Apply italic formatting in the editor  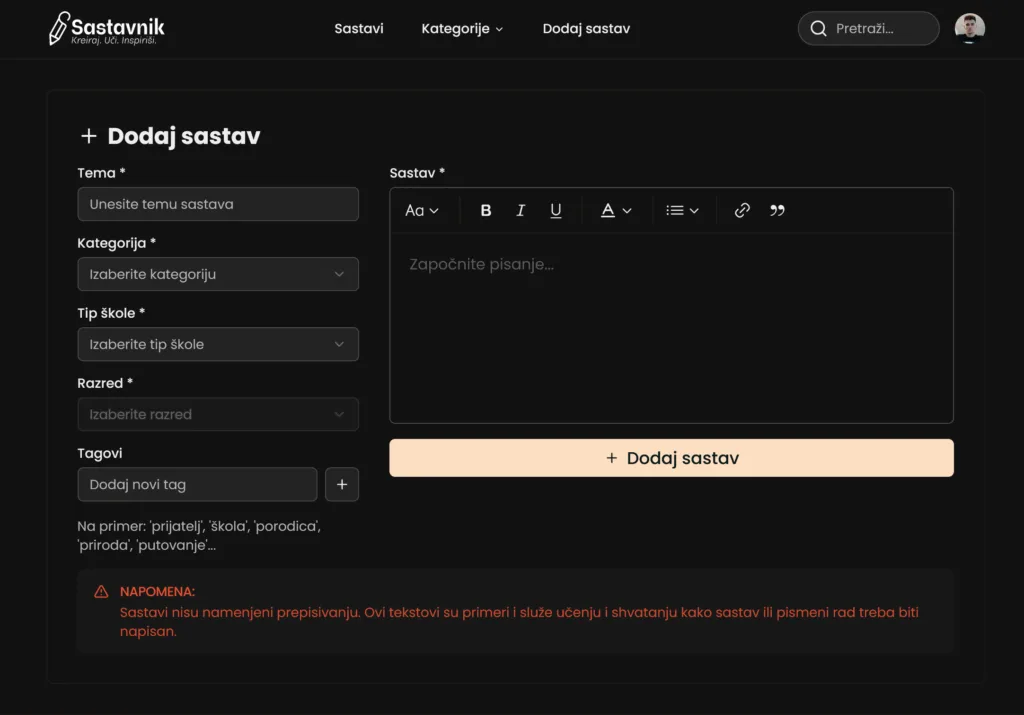tap(520, 211)
